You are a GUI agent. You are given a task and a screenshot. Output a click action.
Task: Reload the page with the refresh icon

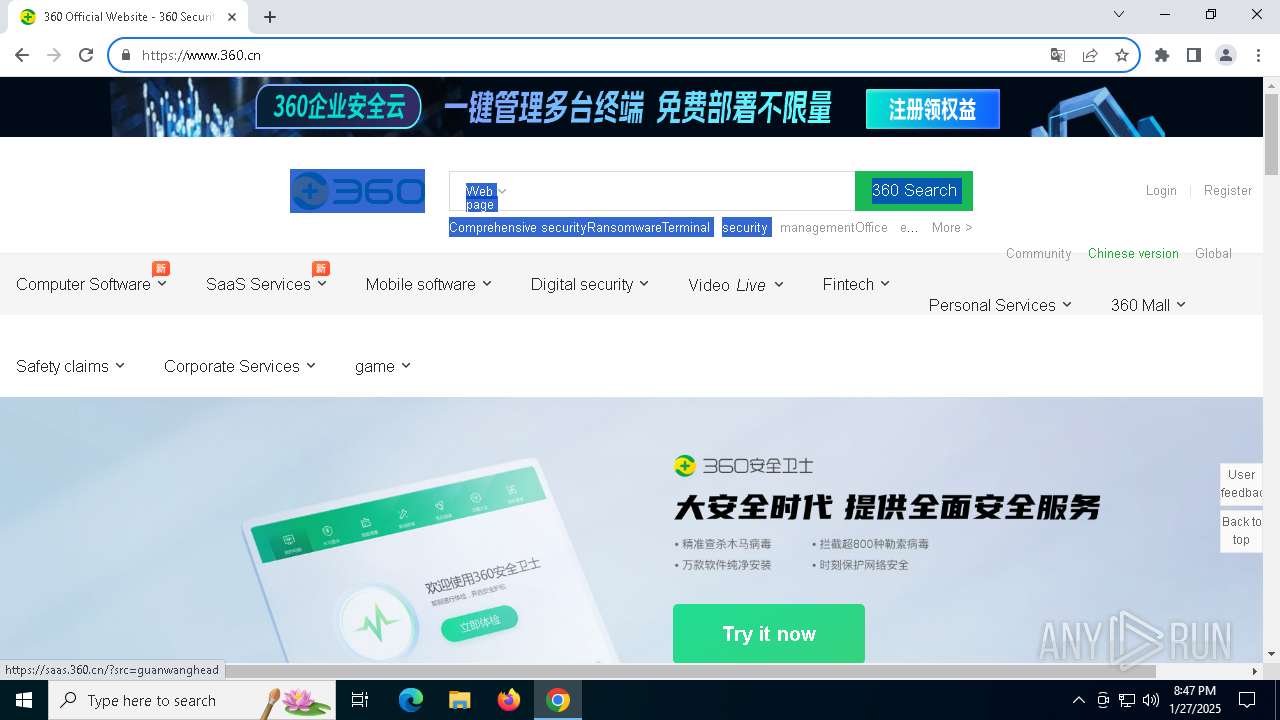tap(86, 55)
